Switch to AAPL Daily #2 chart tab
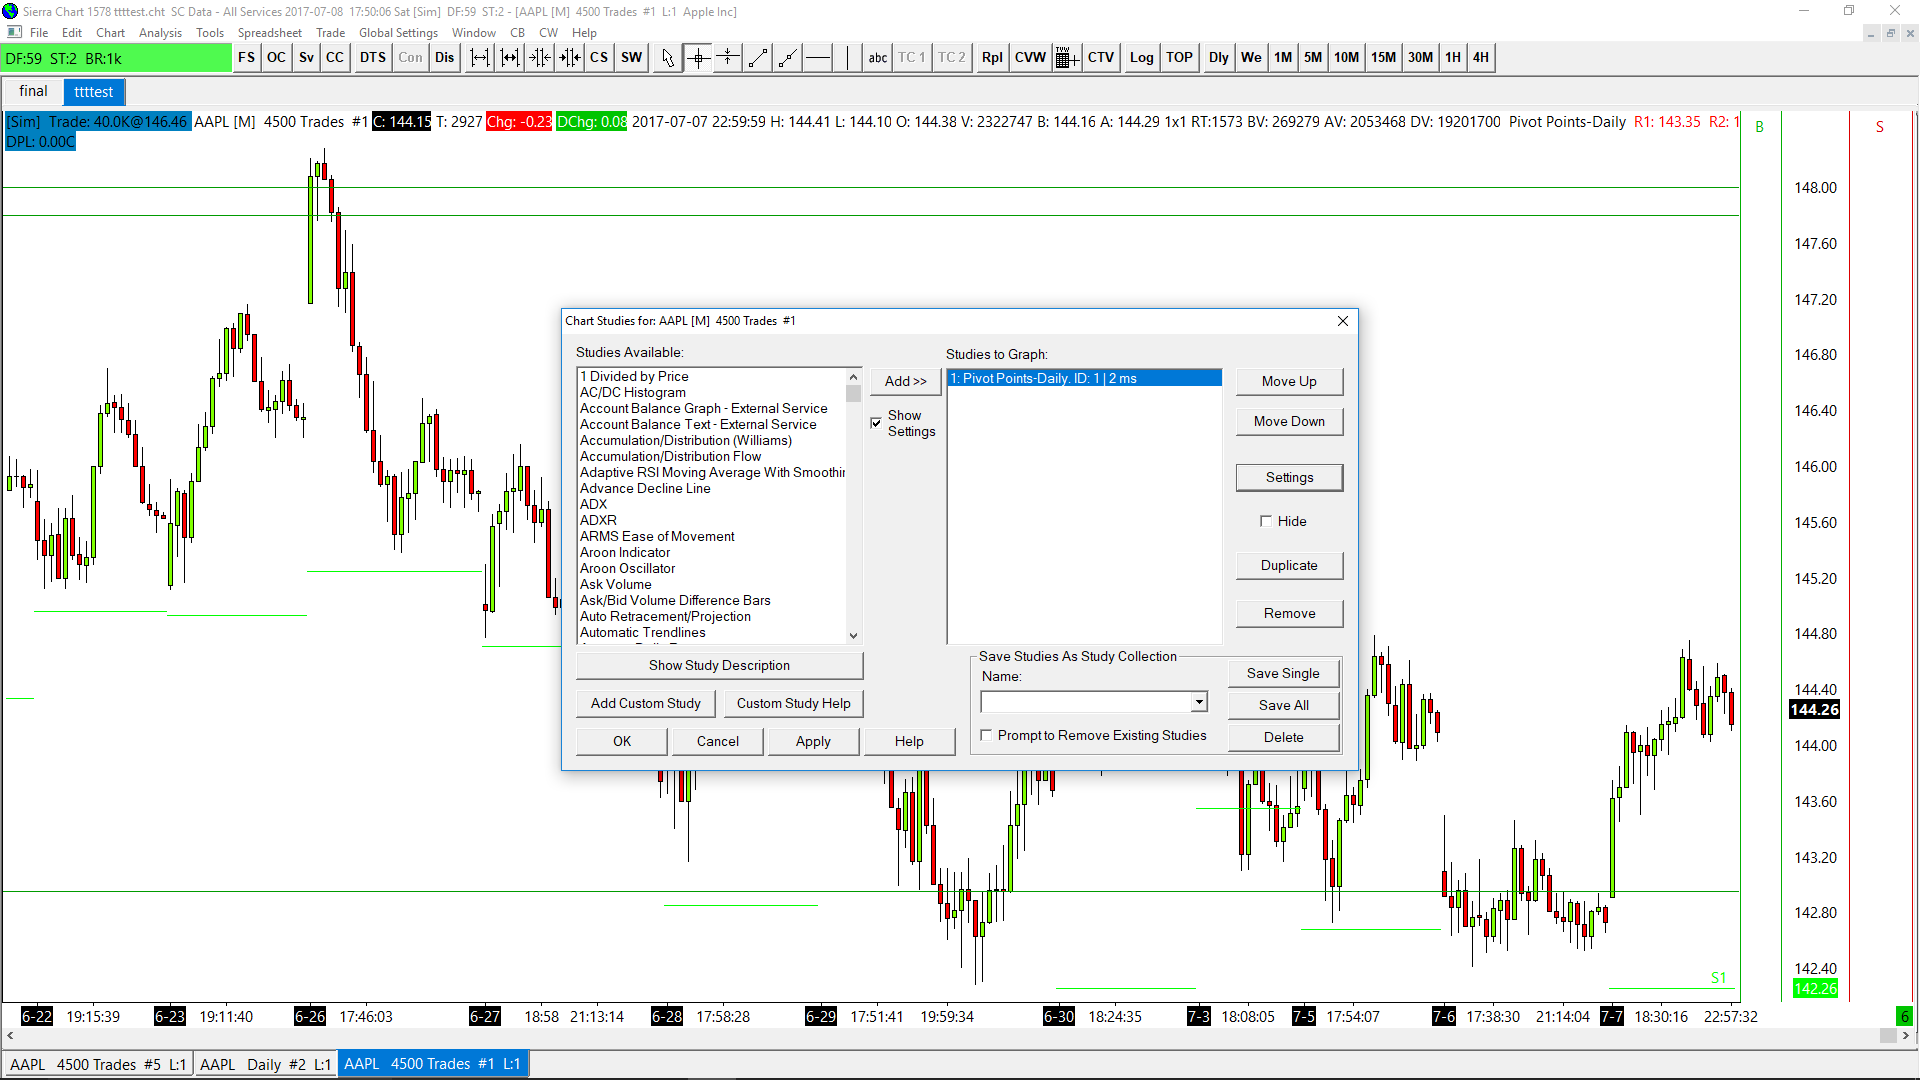The image size is (1920, 1080). pyautogui.click(x=265, y=1064)
